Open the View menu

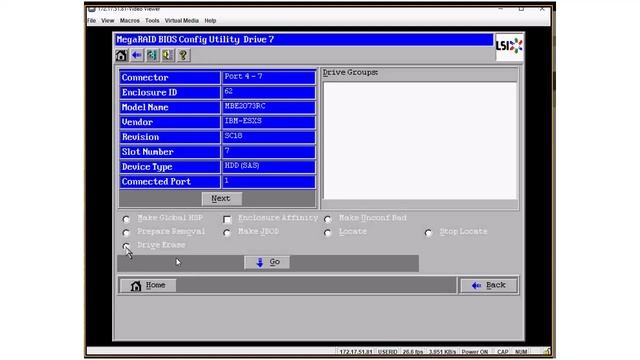point(108,20)
